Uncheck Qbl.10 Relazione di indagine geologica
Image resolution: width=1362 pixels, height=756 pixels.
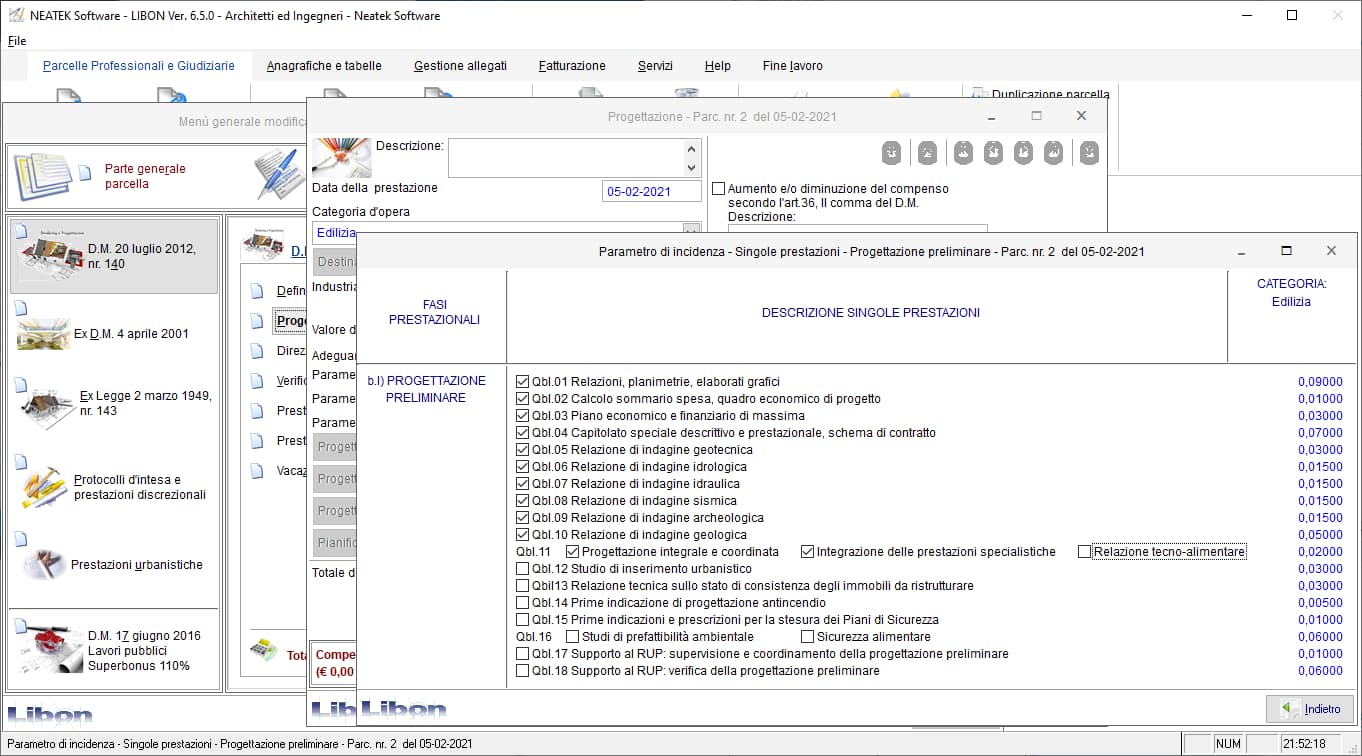(x=523, y=535)
